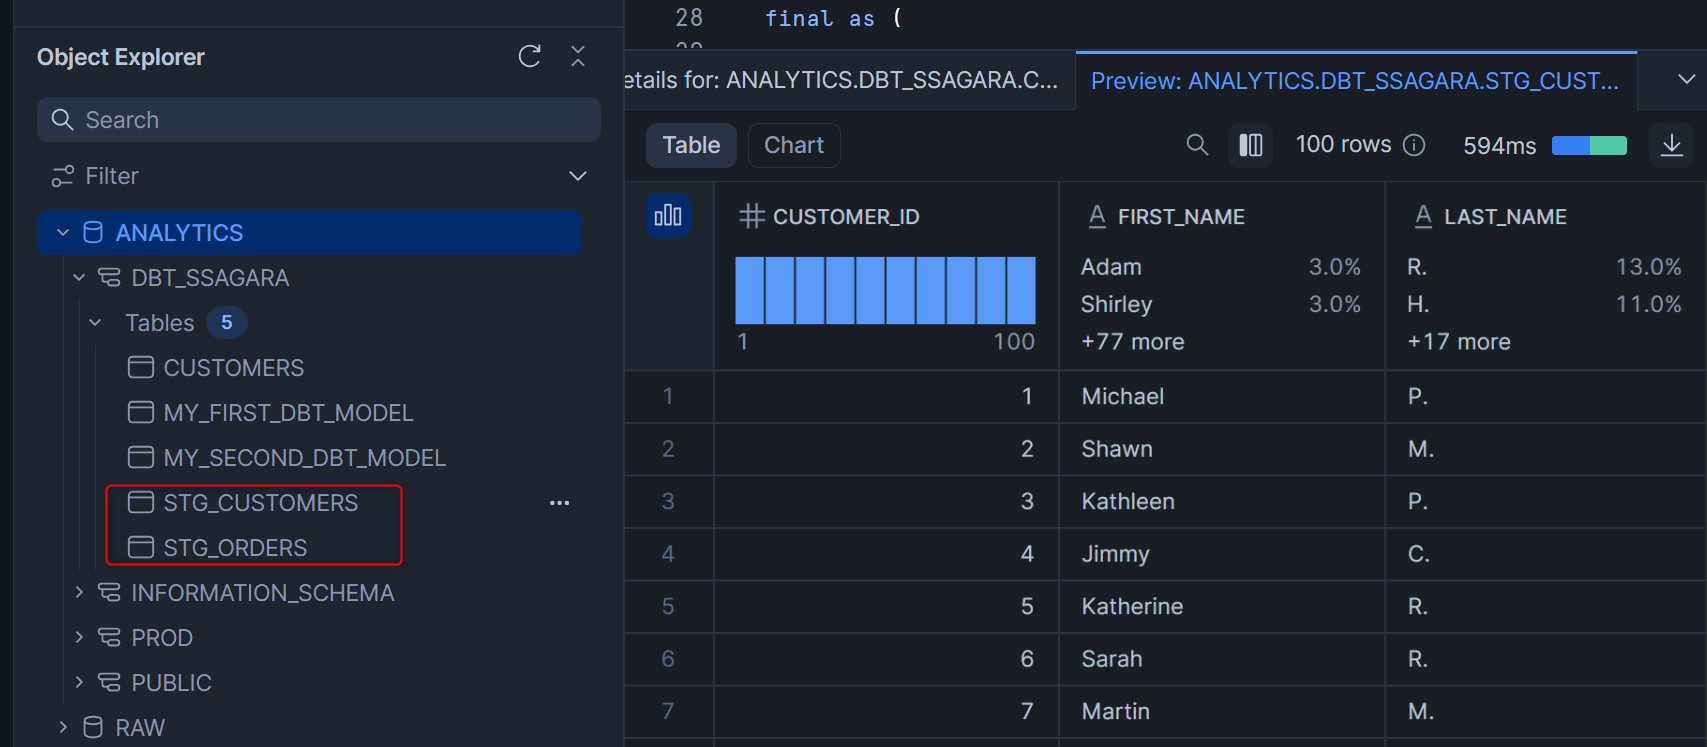This screenshot has width=1707, height=747.
Task: Click the FIRST_NAME text type icon
Action: [1097, 216]
